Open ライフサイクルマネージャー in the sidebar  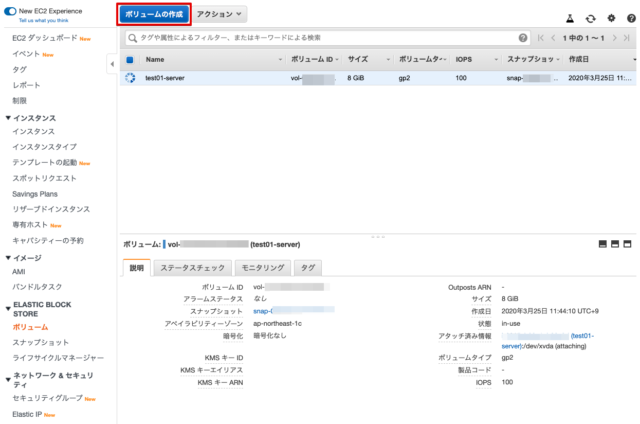tap(58, 358)
